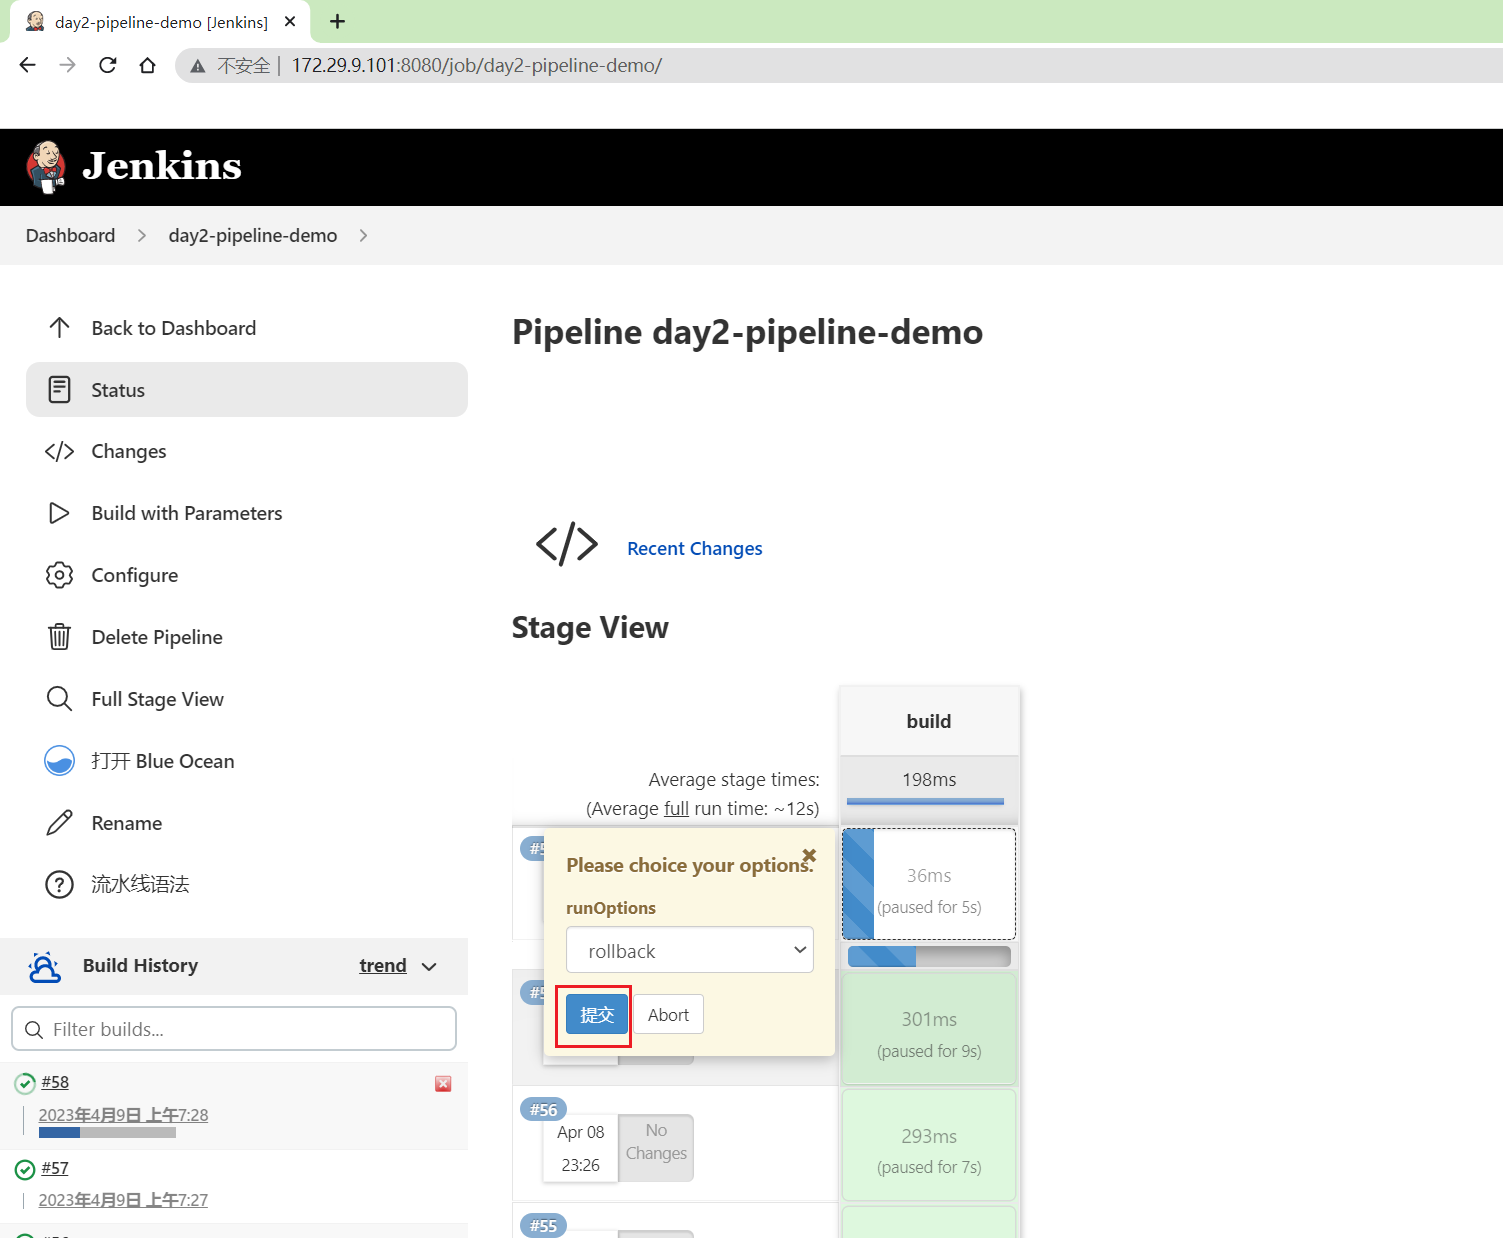This screenshot has width=1503, height=1238.
Task: Open build #57 timestamp link
Action: click(x=123, y=1200)
